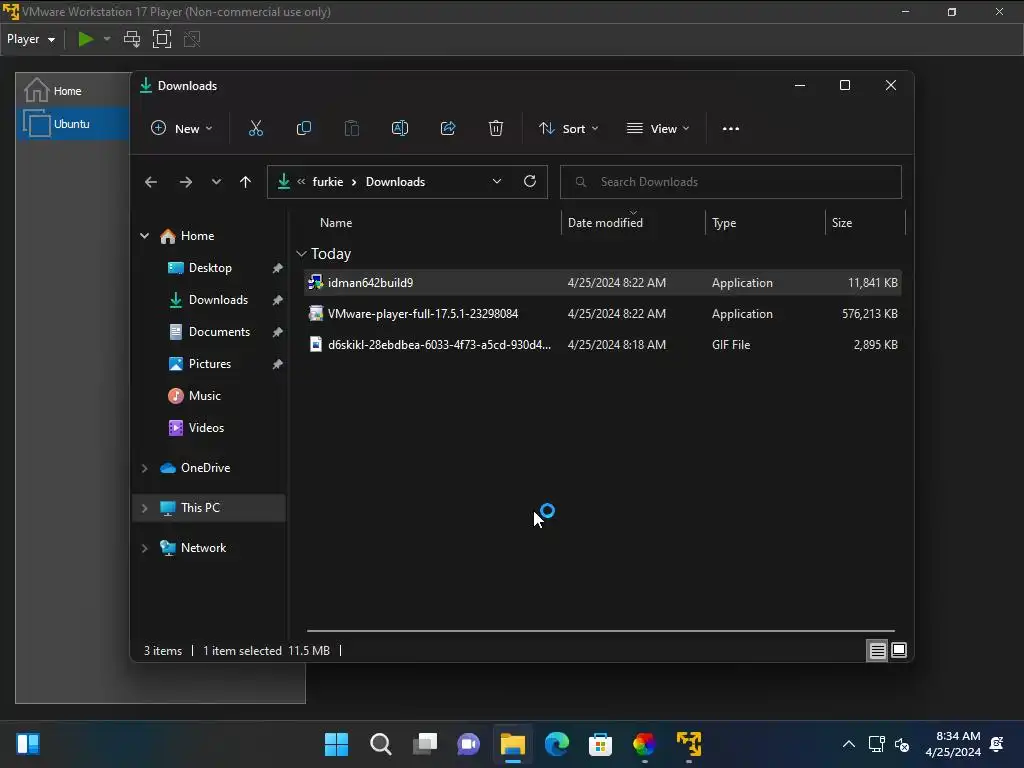Open Microsoft Store from the taskbar
Viewport: 1024px width, 768px height.
600,744
